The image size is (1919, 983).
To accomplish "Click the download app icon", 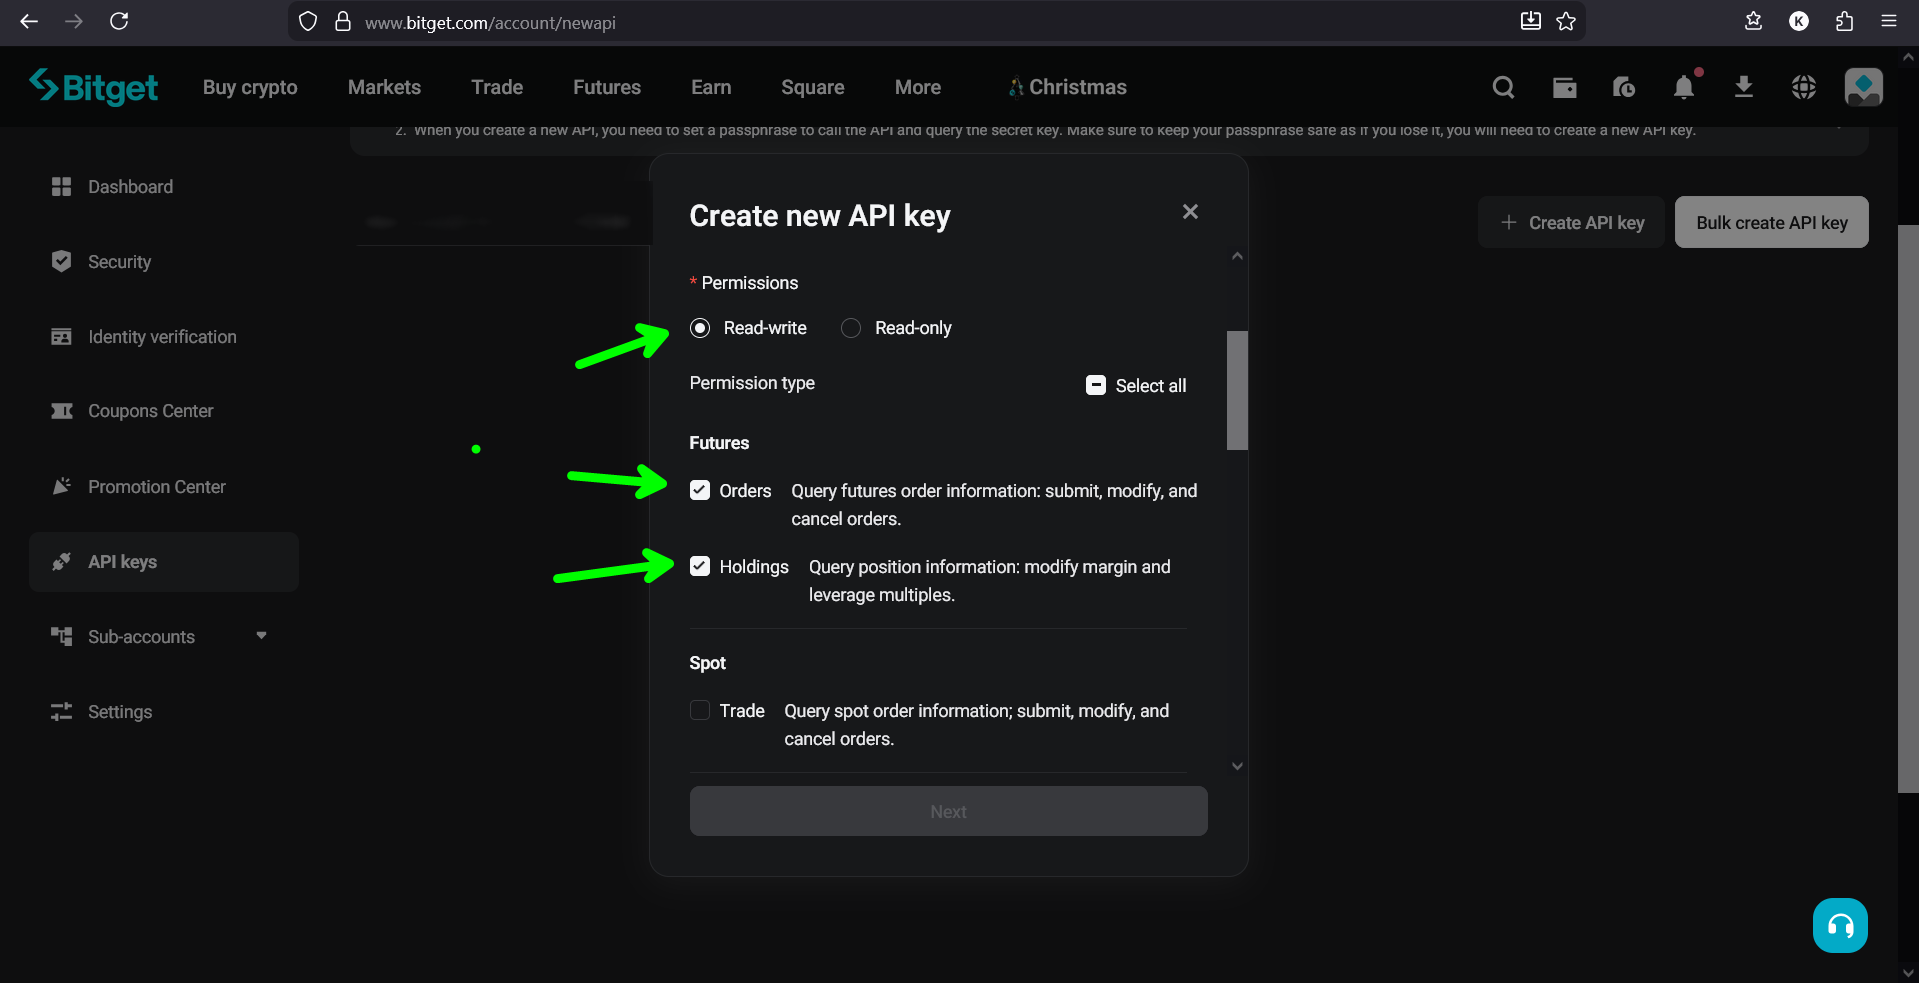I will tap(1744, 87).
